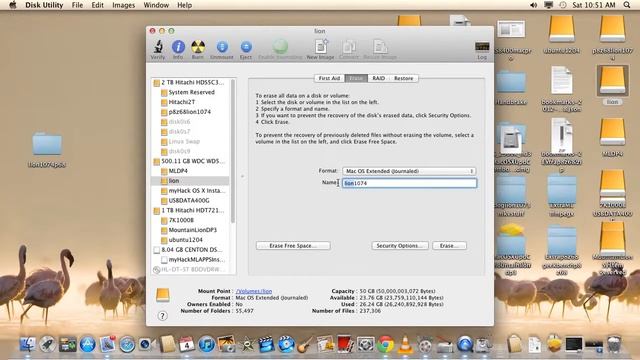This screenshot has width=640, height=360.
Task: Click the Erase button
Action: click(x=449, y=246)
